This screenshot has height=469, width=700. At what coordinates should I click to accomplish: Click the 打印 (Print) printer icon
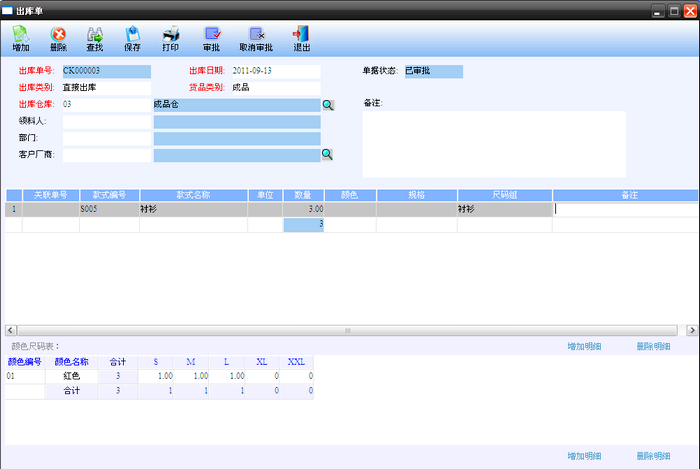tap(171, 37)
